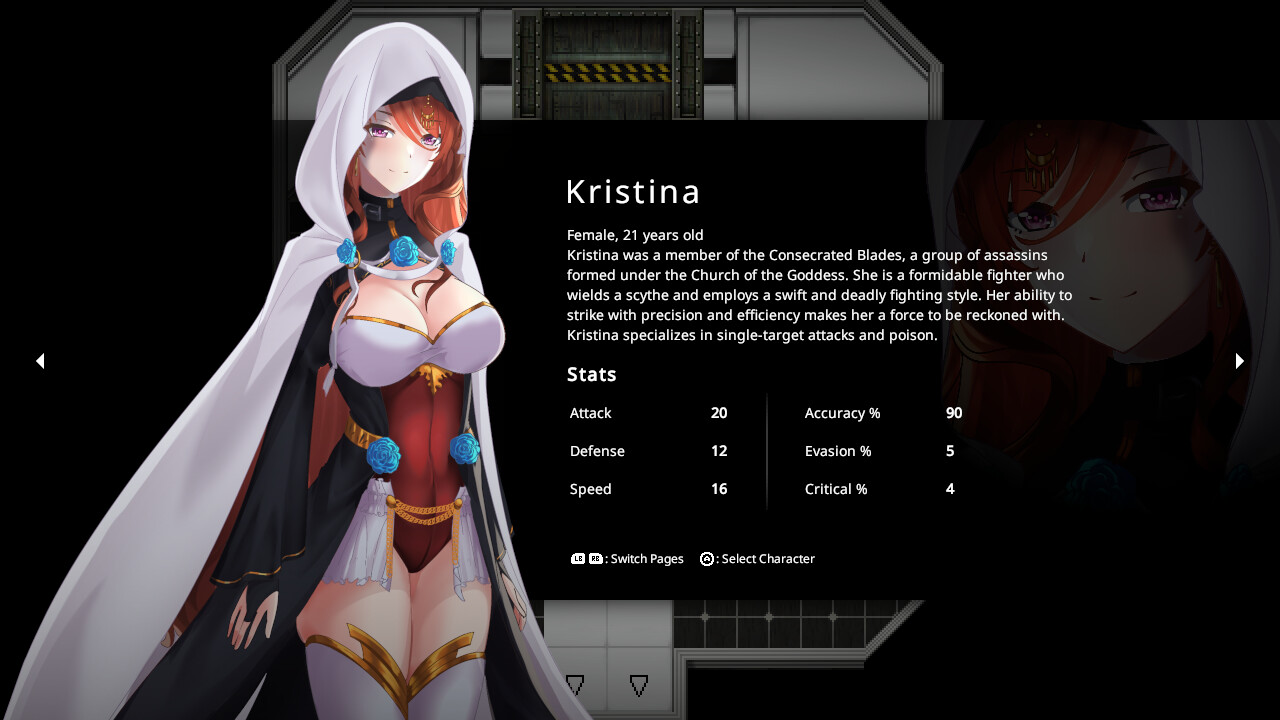Click the right floor arrow marker
This screenshot has width=1280, height=720.
[x=639, y=685]
